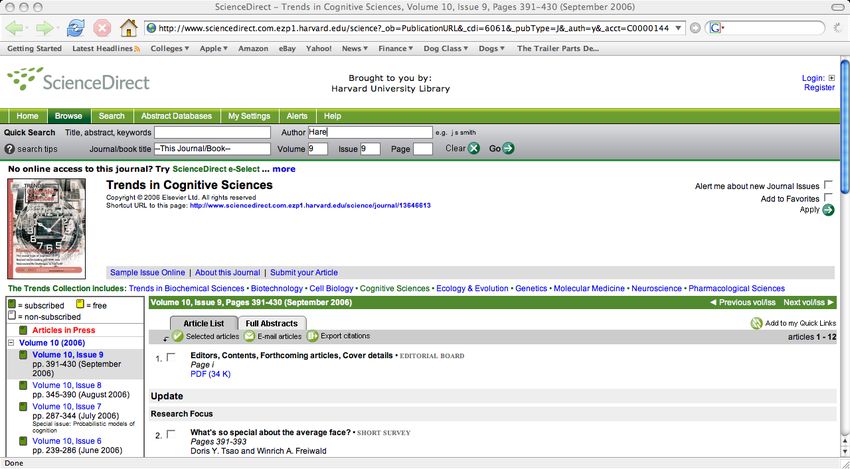Viewport: 850px width, 469px height.
Task: Open the About this Journal link
Action: (228, 273)
